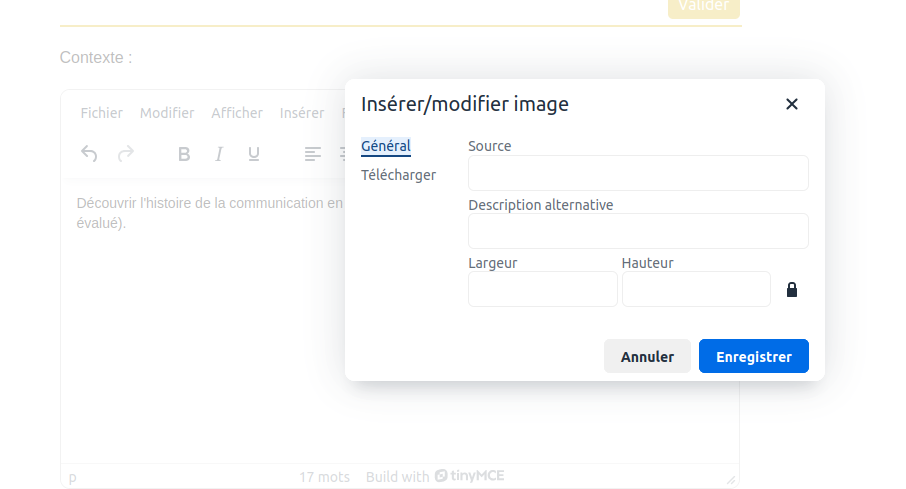Viewport: 906px width, 489px height.
Task: Redo action in editor toolbar
Action: (x=126, y=154)
